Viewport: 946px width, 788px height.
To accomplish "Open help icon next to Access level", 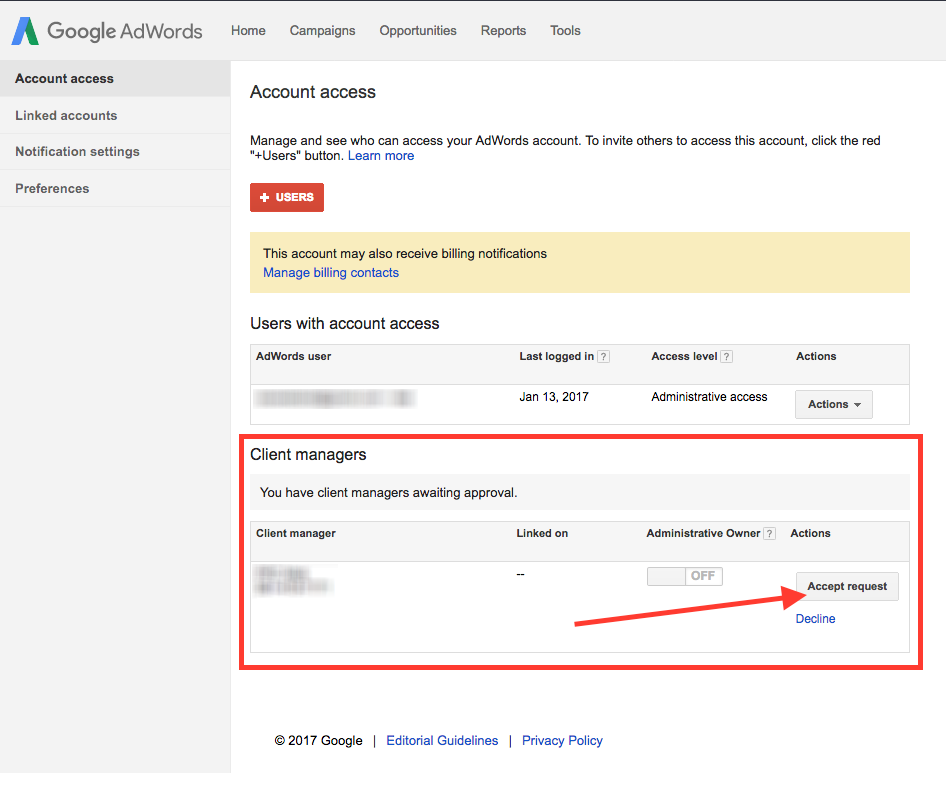I will (726, 357).
